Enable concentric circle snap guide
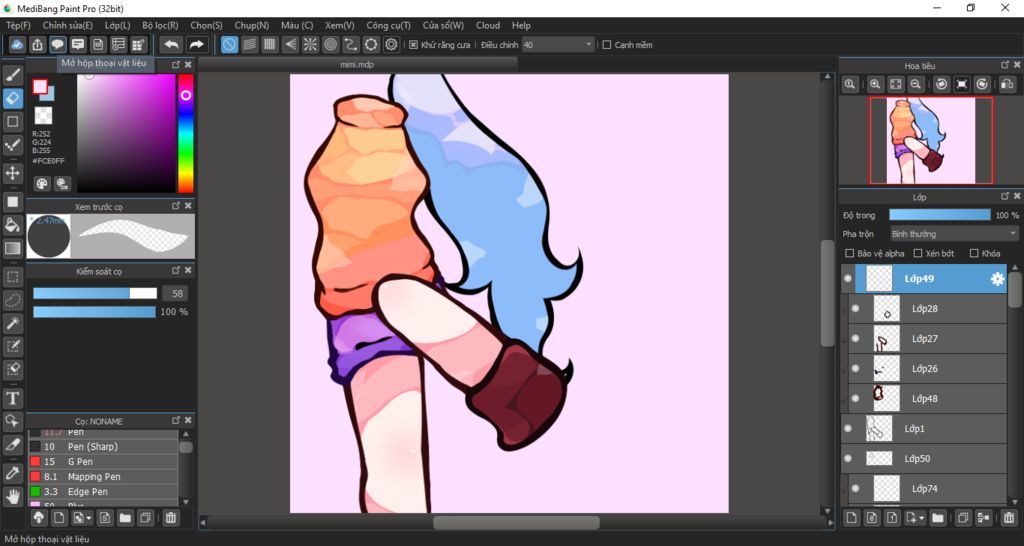This screenshot has height=546, width=1024. pyautogui.click(x=330, y=44)
